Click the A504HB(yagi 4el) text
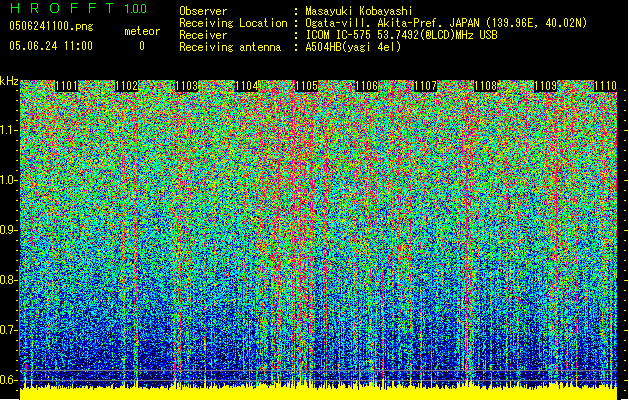This screenshot has height=400, width=629. coord(353,47)
